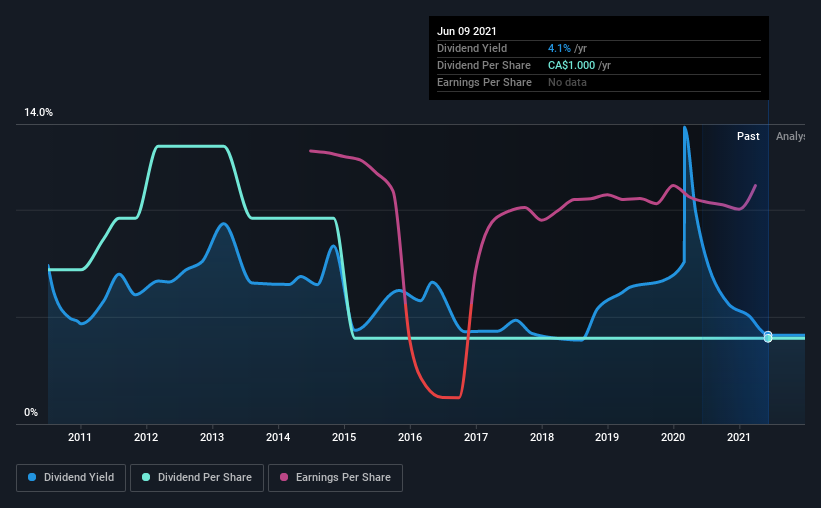Screen dimensions: 821x508
Task: Hide the Dividend Per Share series via its label
Action: pyautogui.click(x=205, y=478)
